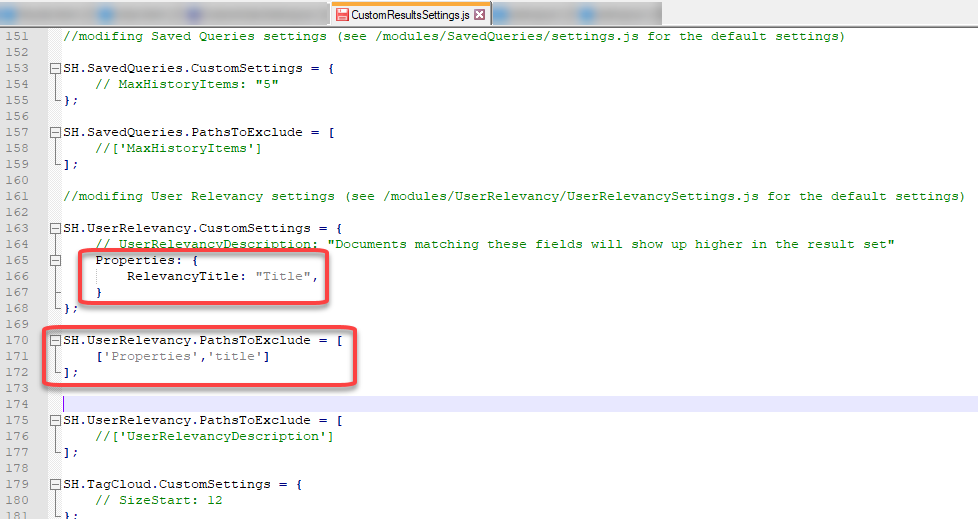Viewport: 978px width, 519px height.
Task: Click the text 'SH.SavedQueries.CustomSettings = {'
Action: point(199,68)
